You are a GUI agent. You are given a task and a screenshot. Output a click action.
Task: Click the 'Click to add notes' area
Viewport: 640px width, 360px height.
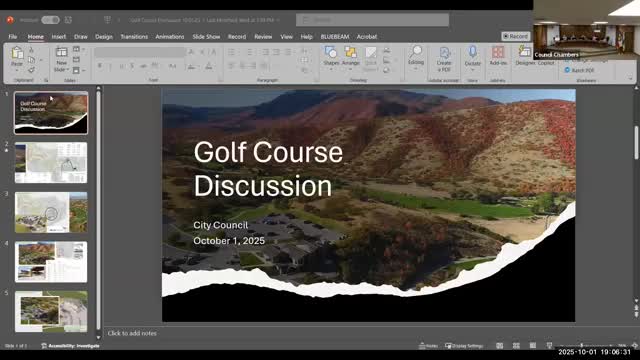pos(132,333)
